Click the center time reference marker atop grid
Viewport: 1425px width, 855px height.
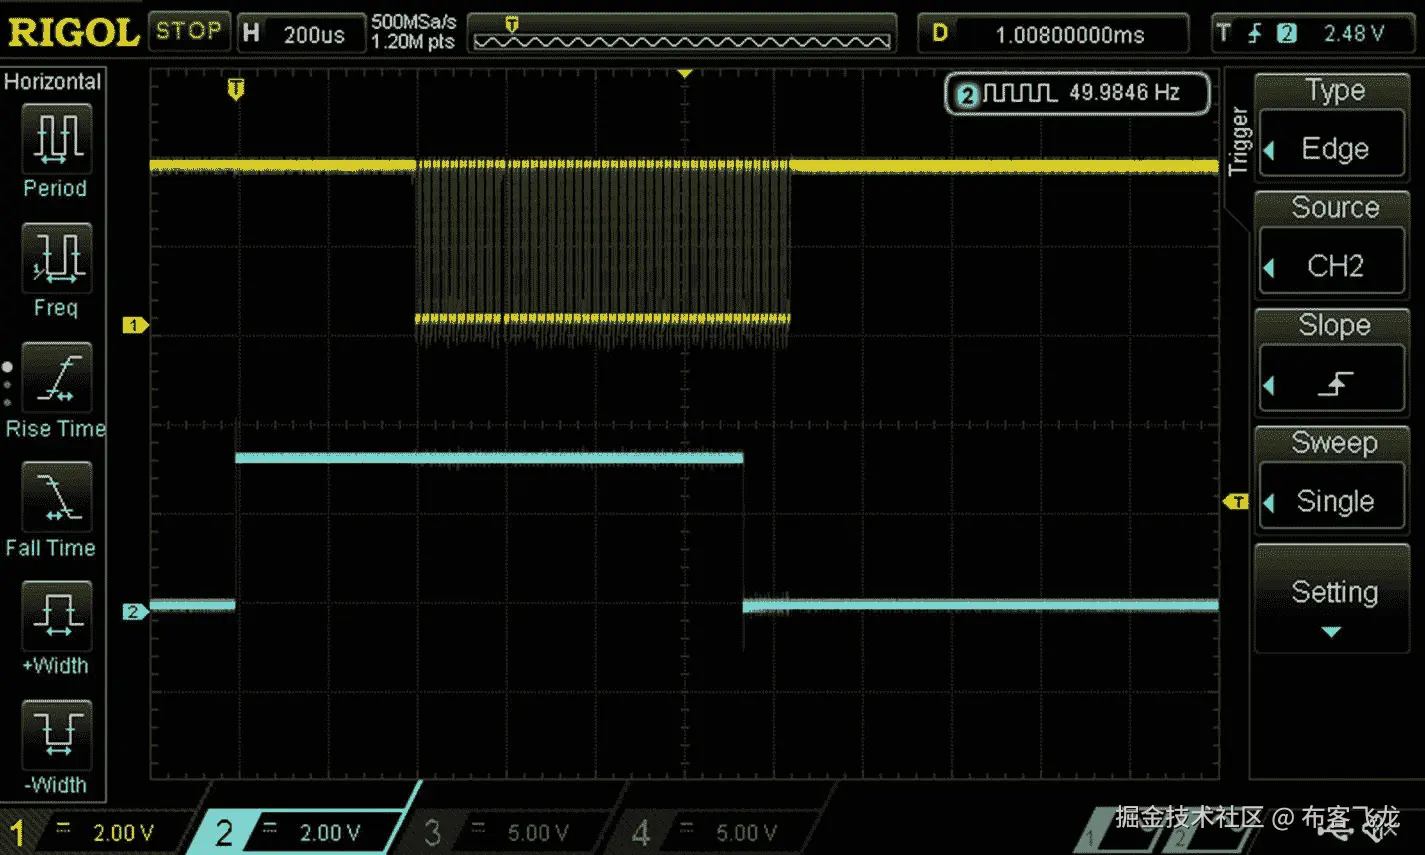tap(685, 74)
